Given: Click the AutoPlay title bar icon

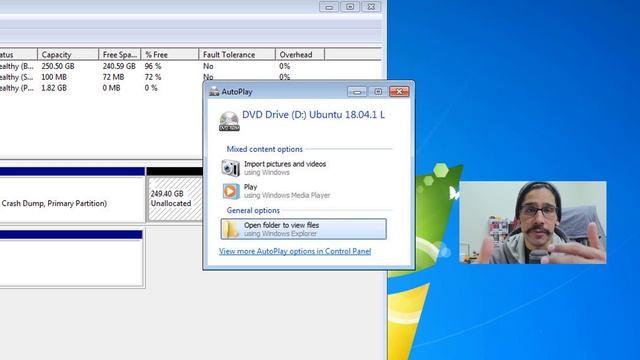Looking at the screenshot, I should click(x=214, y=91).
